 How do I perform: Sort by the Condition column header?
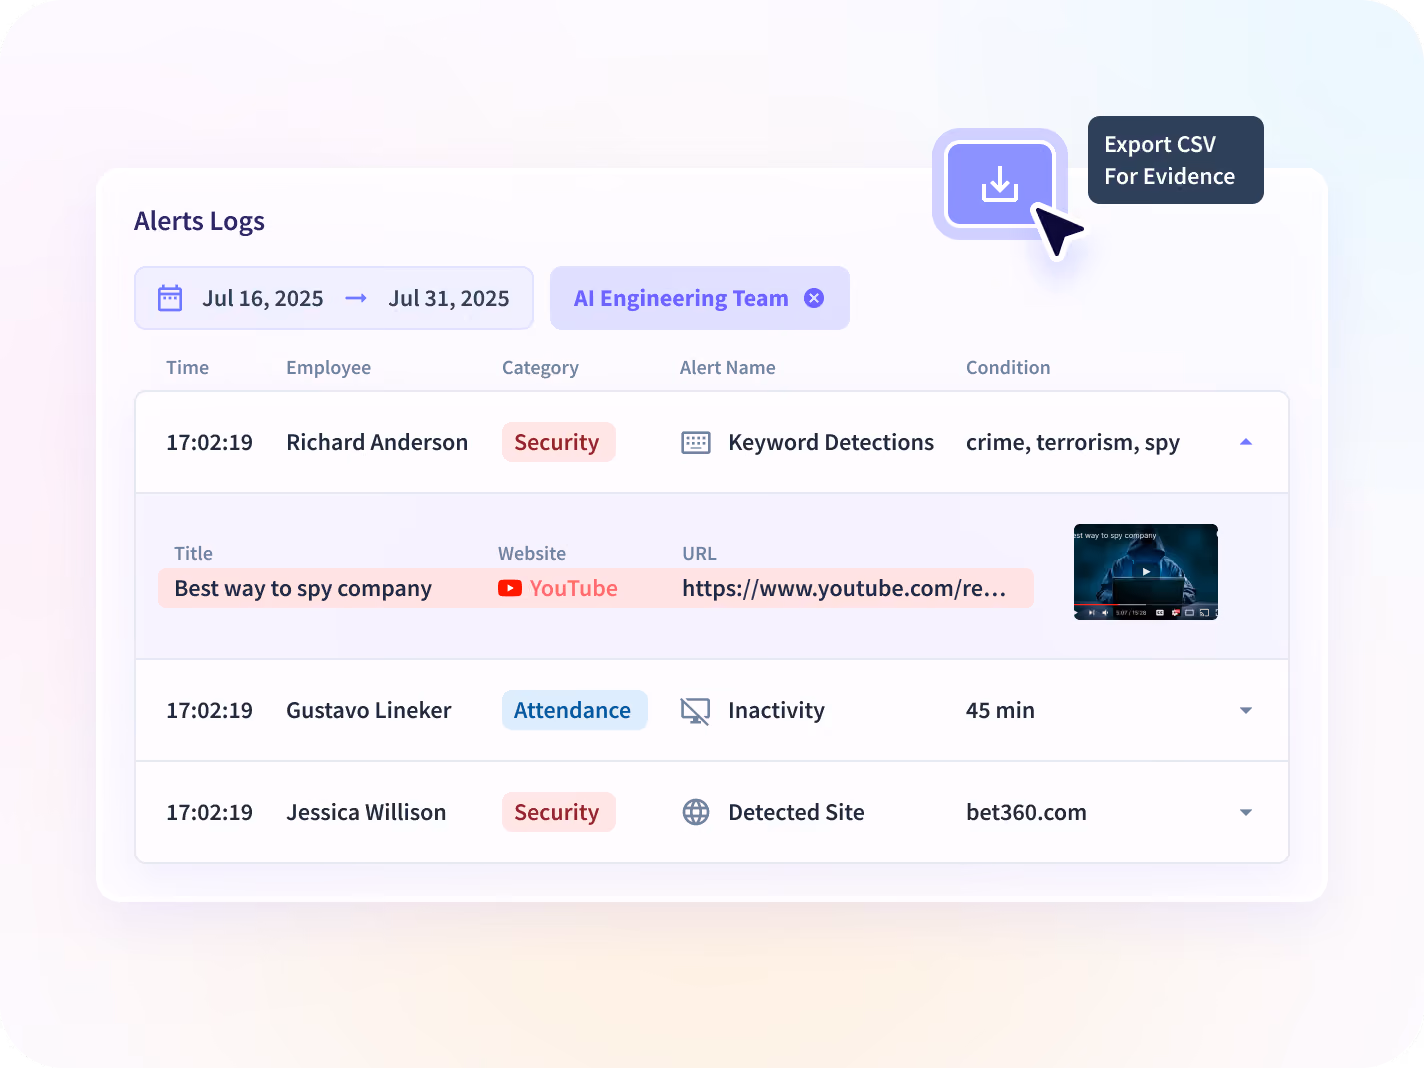click(x=1008, y=367)
